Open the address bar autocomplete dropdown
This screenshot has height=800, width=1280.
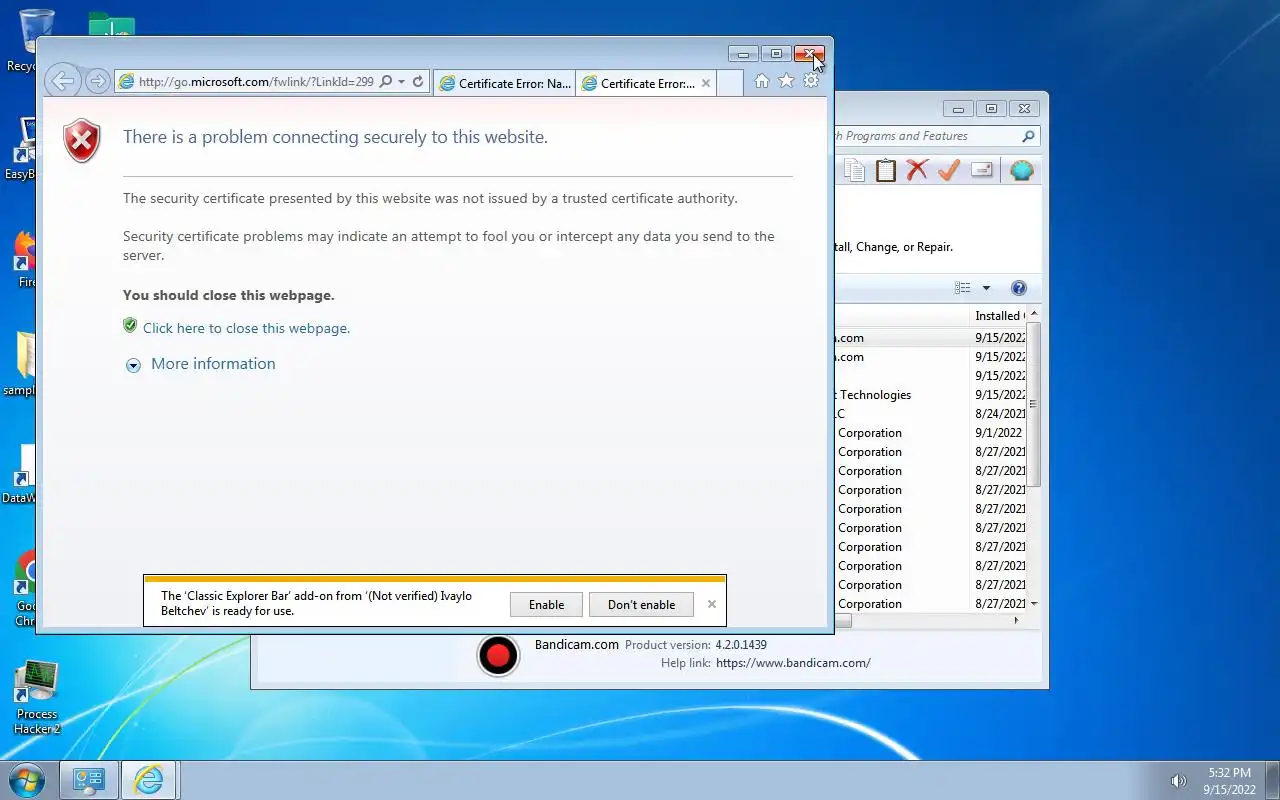tap(401, 82)
